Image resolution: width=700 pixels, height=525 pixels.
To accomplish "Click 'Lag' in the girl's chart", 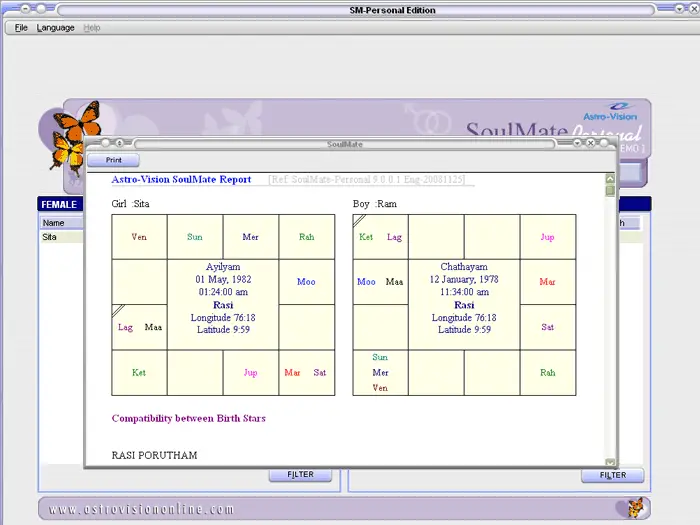I will (125, 327).
